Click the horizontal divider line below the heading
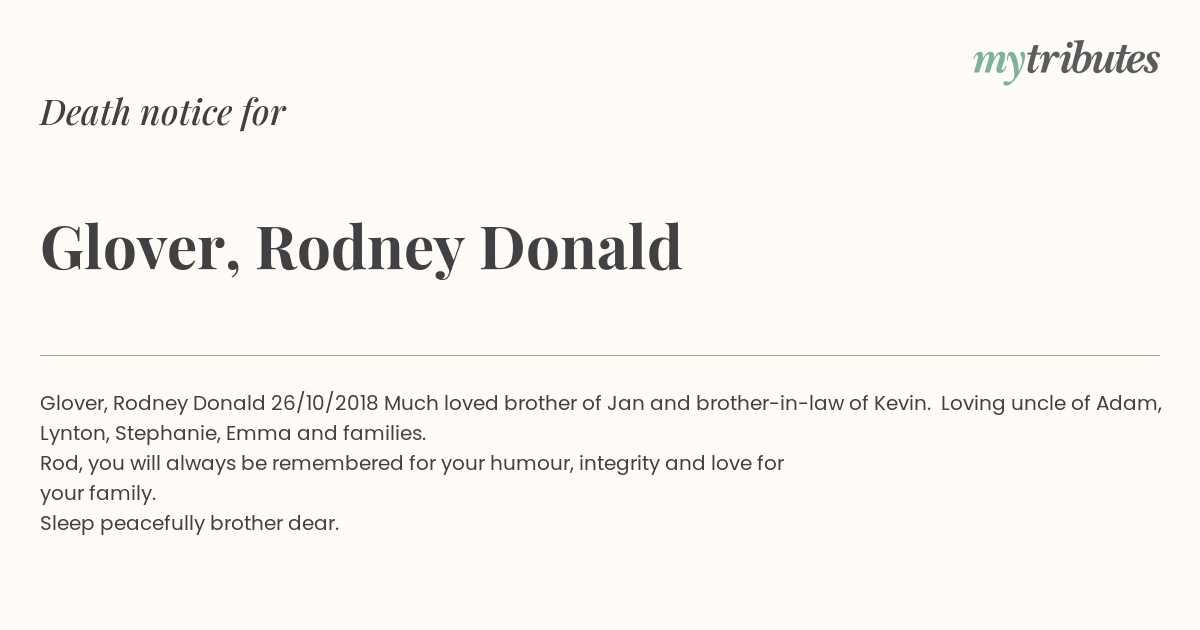This screenshot has width=1200, height=630. tap(600, 355)
